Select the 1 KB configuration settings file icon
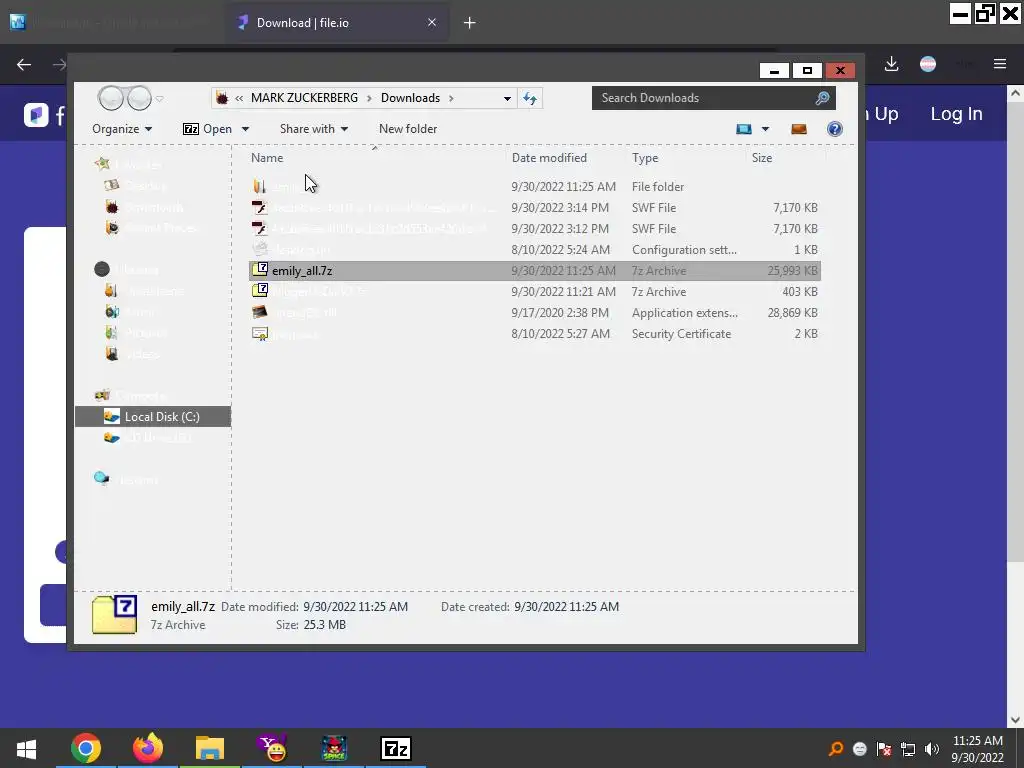 260,249
